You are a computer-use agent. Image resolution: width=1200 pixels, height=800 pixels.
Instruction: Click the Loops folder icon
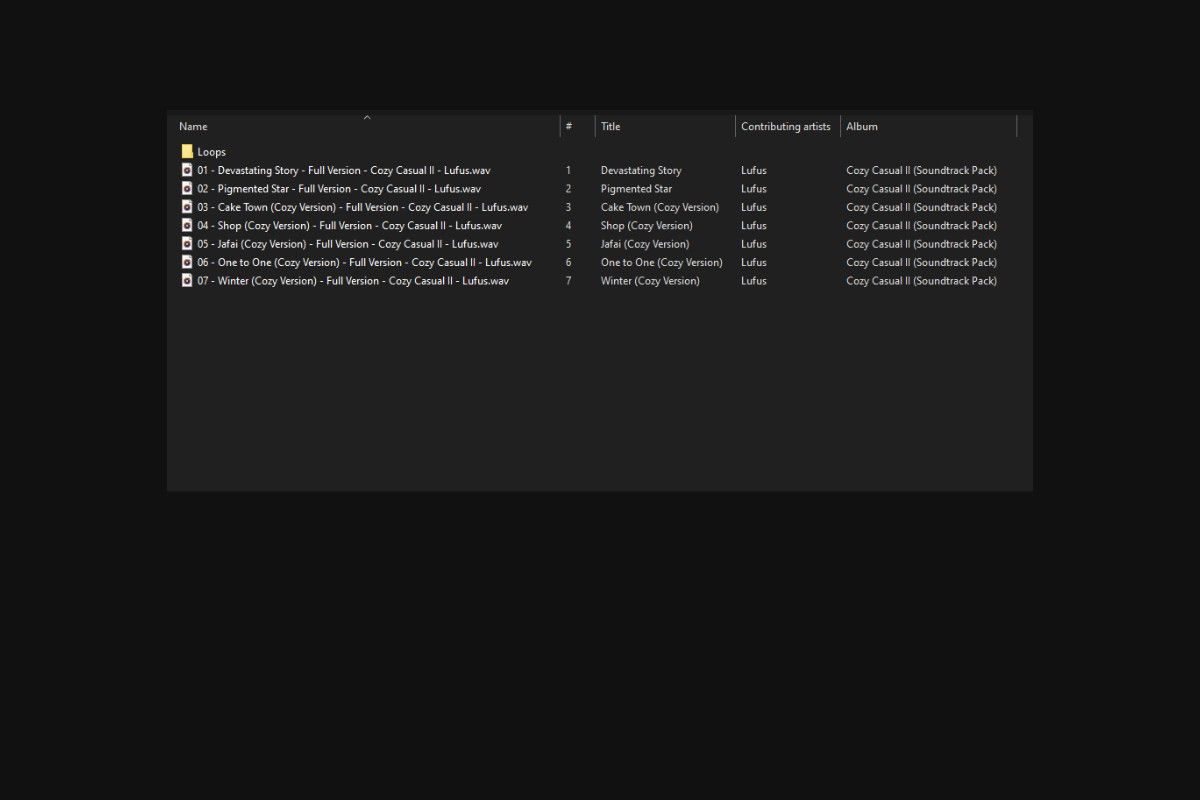pos(187,152)
